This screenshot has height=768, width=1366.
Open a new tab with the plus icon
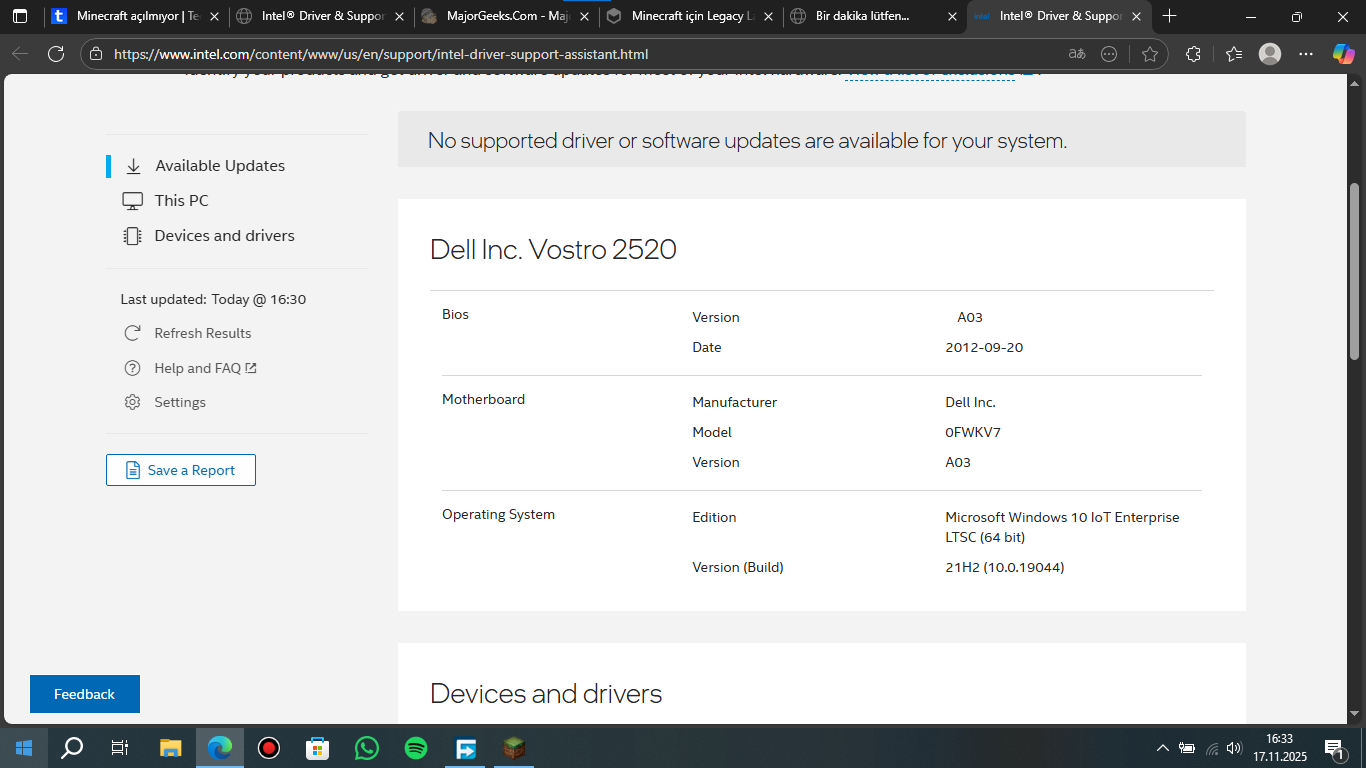(1170, 16)
